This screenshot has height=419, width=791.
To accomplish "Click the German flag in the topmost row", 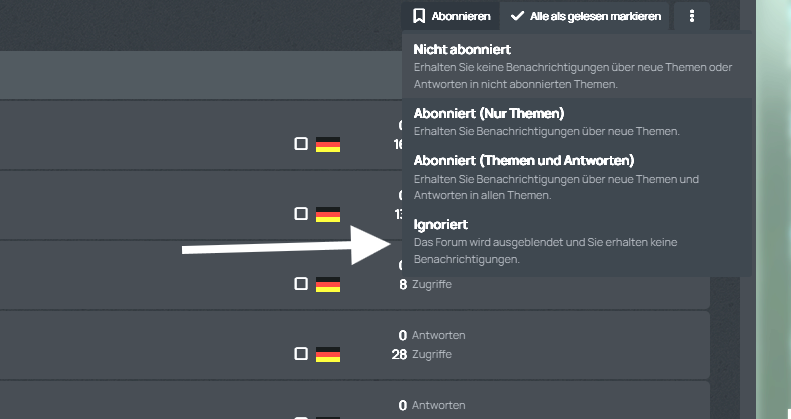I will pos(328,144).
